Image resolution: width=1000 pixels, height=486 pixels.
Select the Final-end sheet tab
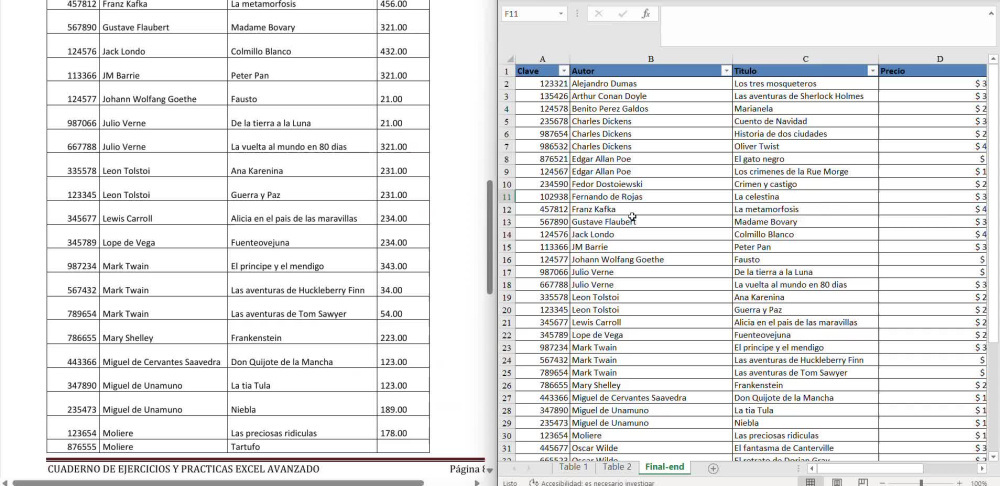click(x=665, y=467)
